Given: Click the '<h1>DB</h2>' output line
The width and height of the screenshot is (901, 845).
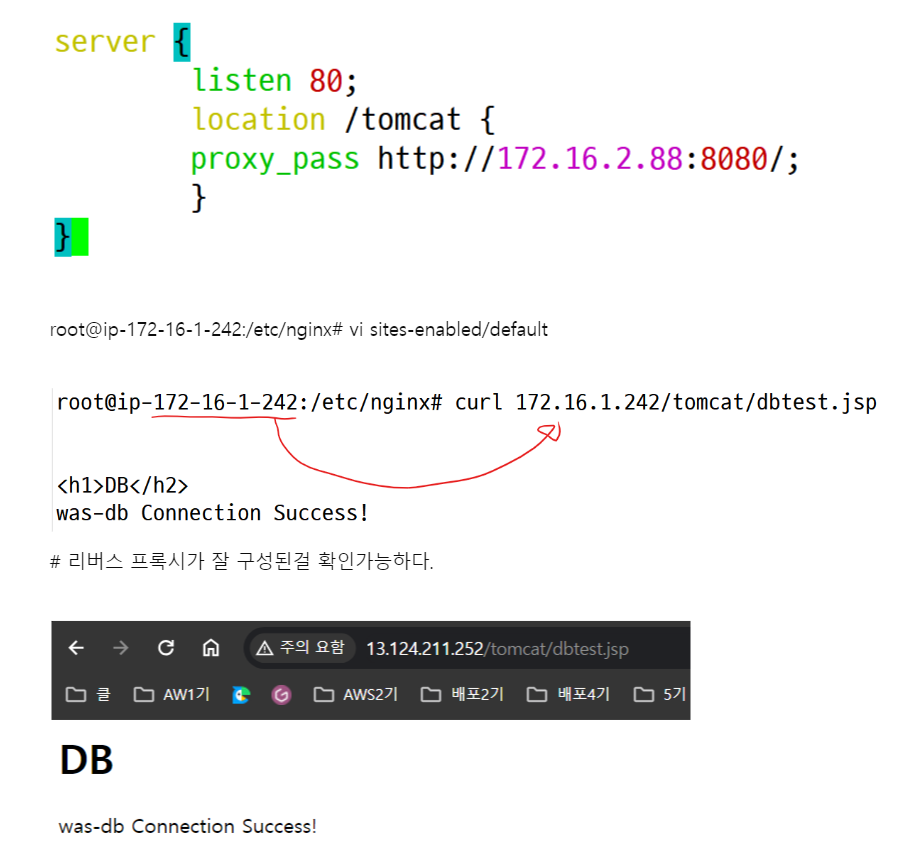Looking at the screenshot, I should click(x=122, y=486).
